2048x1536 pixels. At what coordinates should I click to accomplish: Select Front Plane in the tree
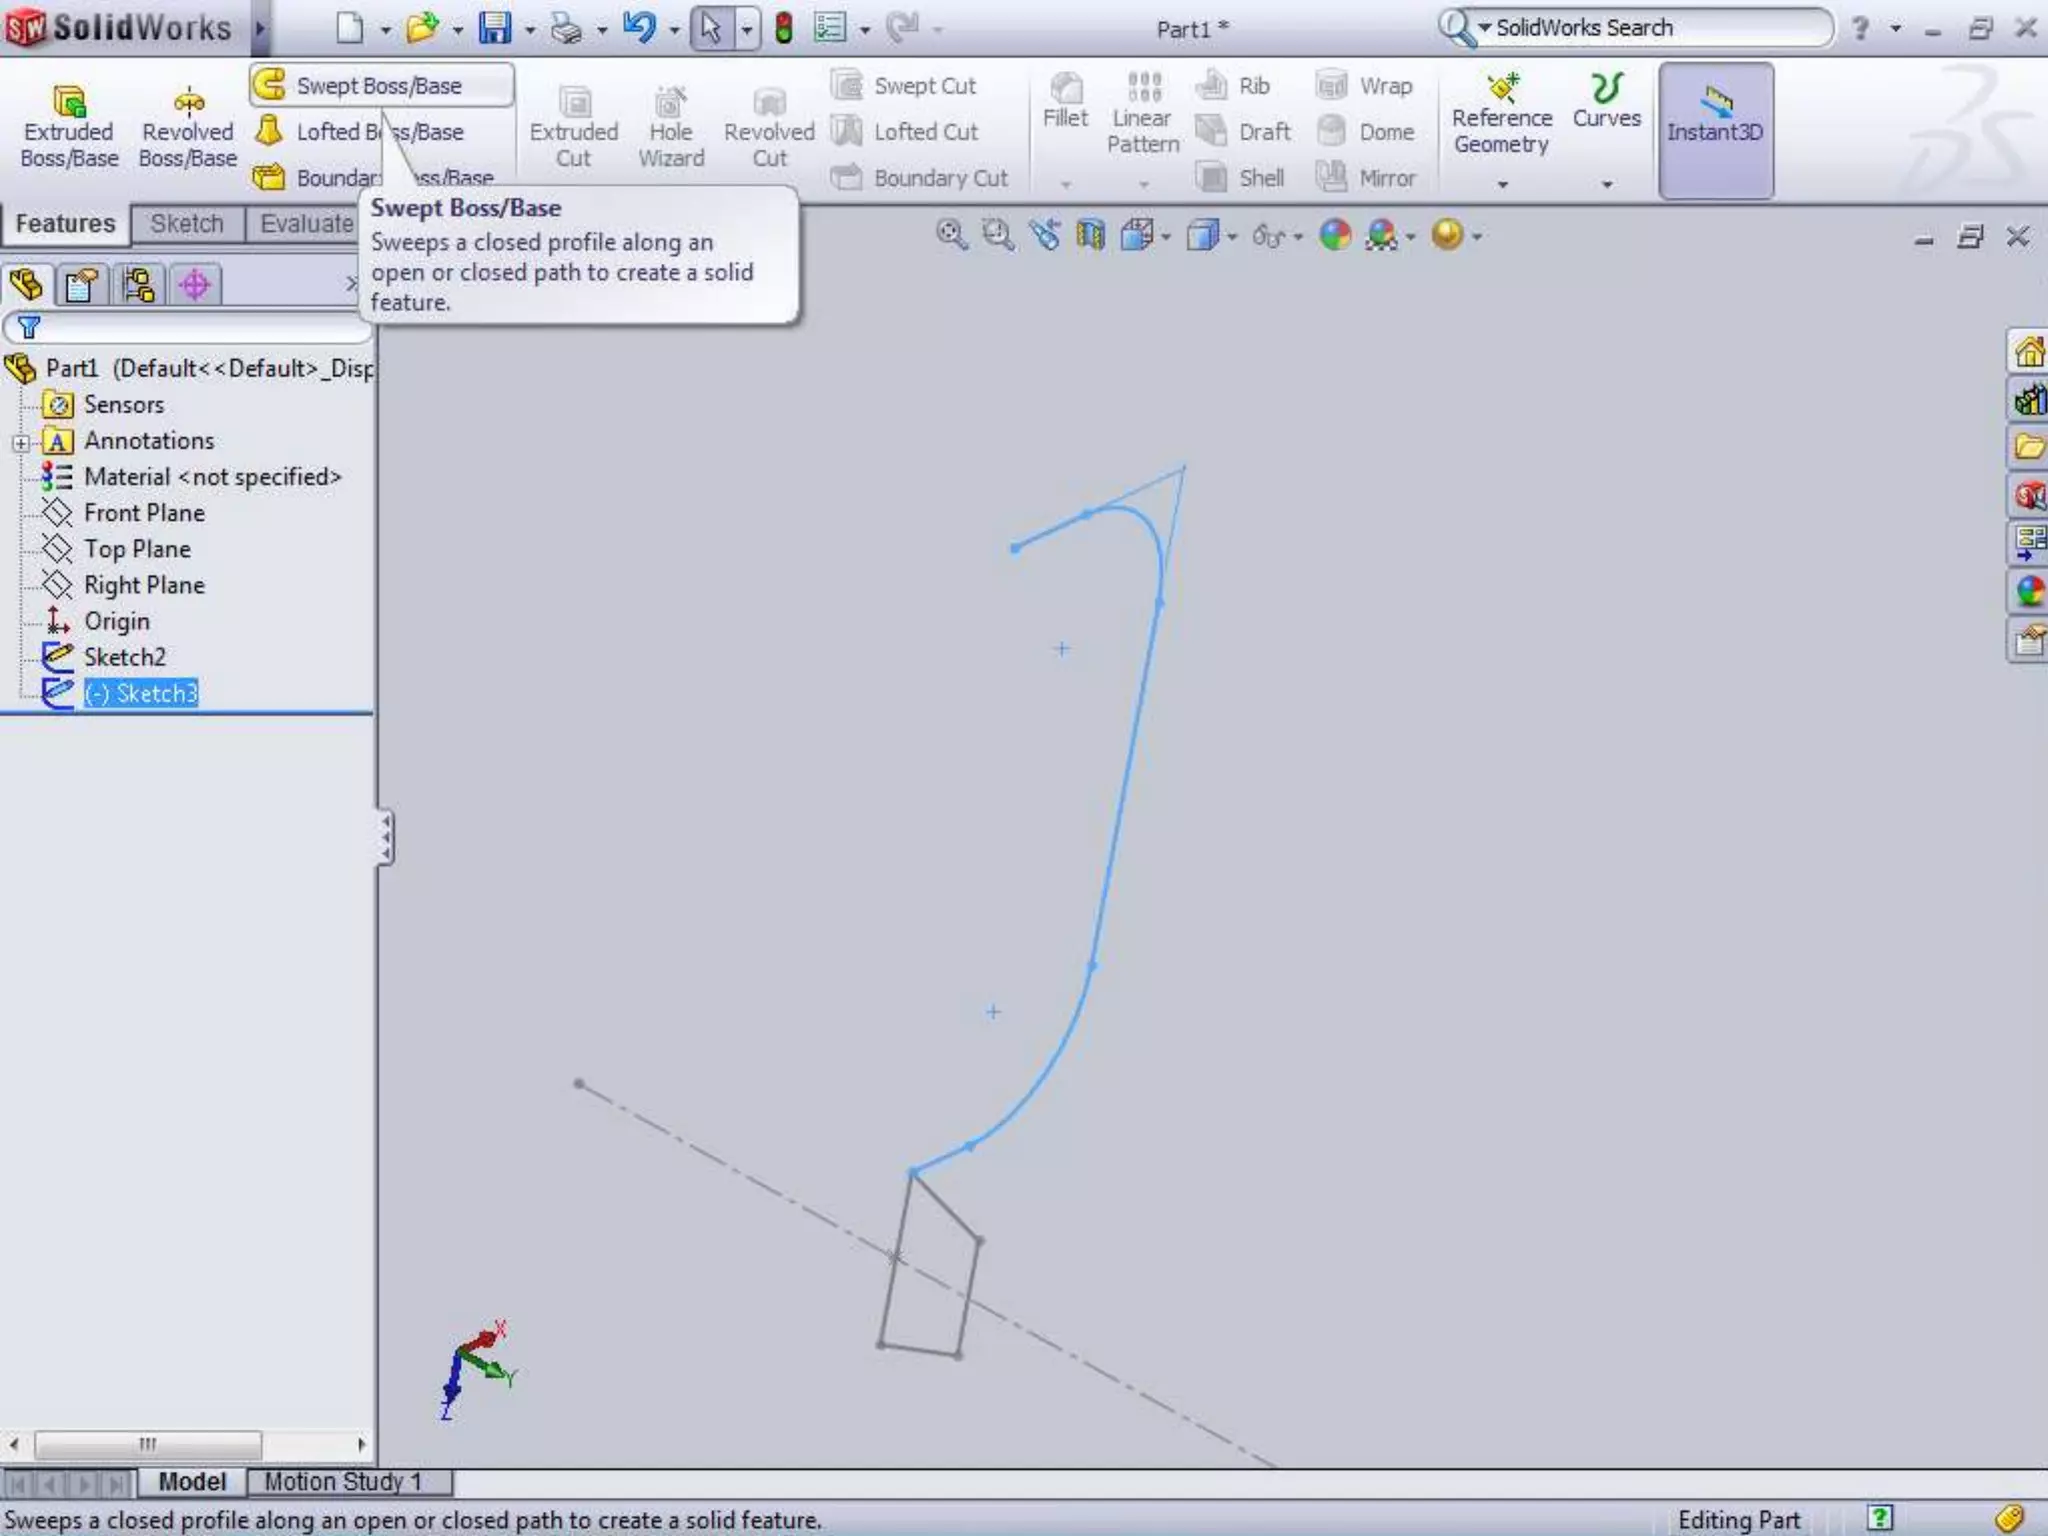144,513
